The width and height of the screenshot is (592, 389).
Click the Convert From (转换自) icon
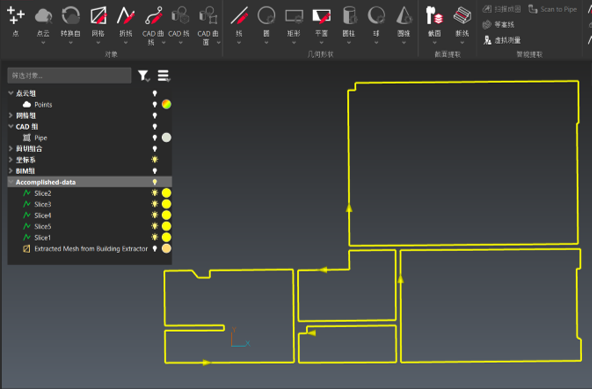71,15
